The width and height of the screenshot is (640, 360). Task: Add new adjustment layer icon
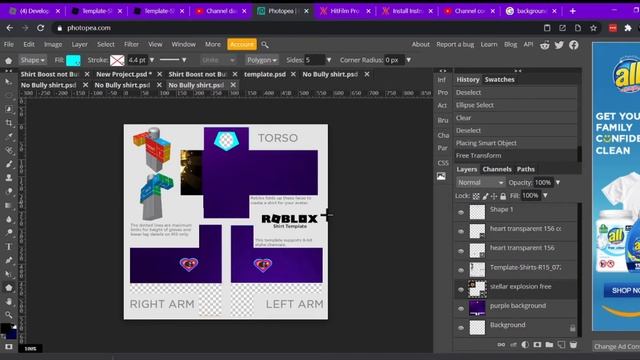pos(525,345)
